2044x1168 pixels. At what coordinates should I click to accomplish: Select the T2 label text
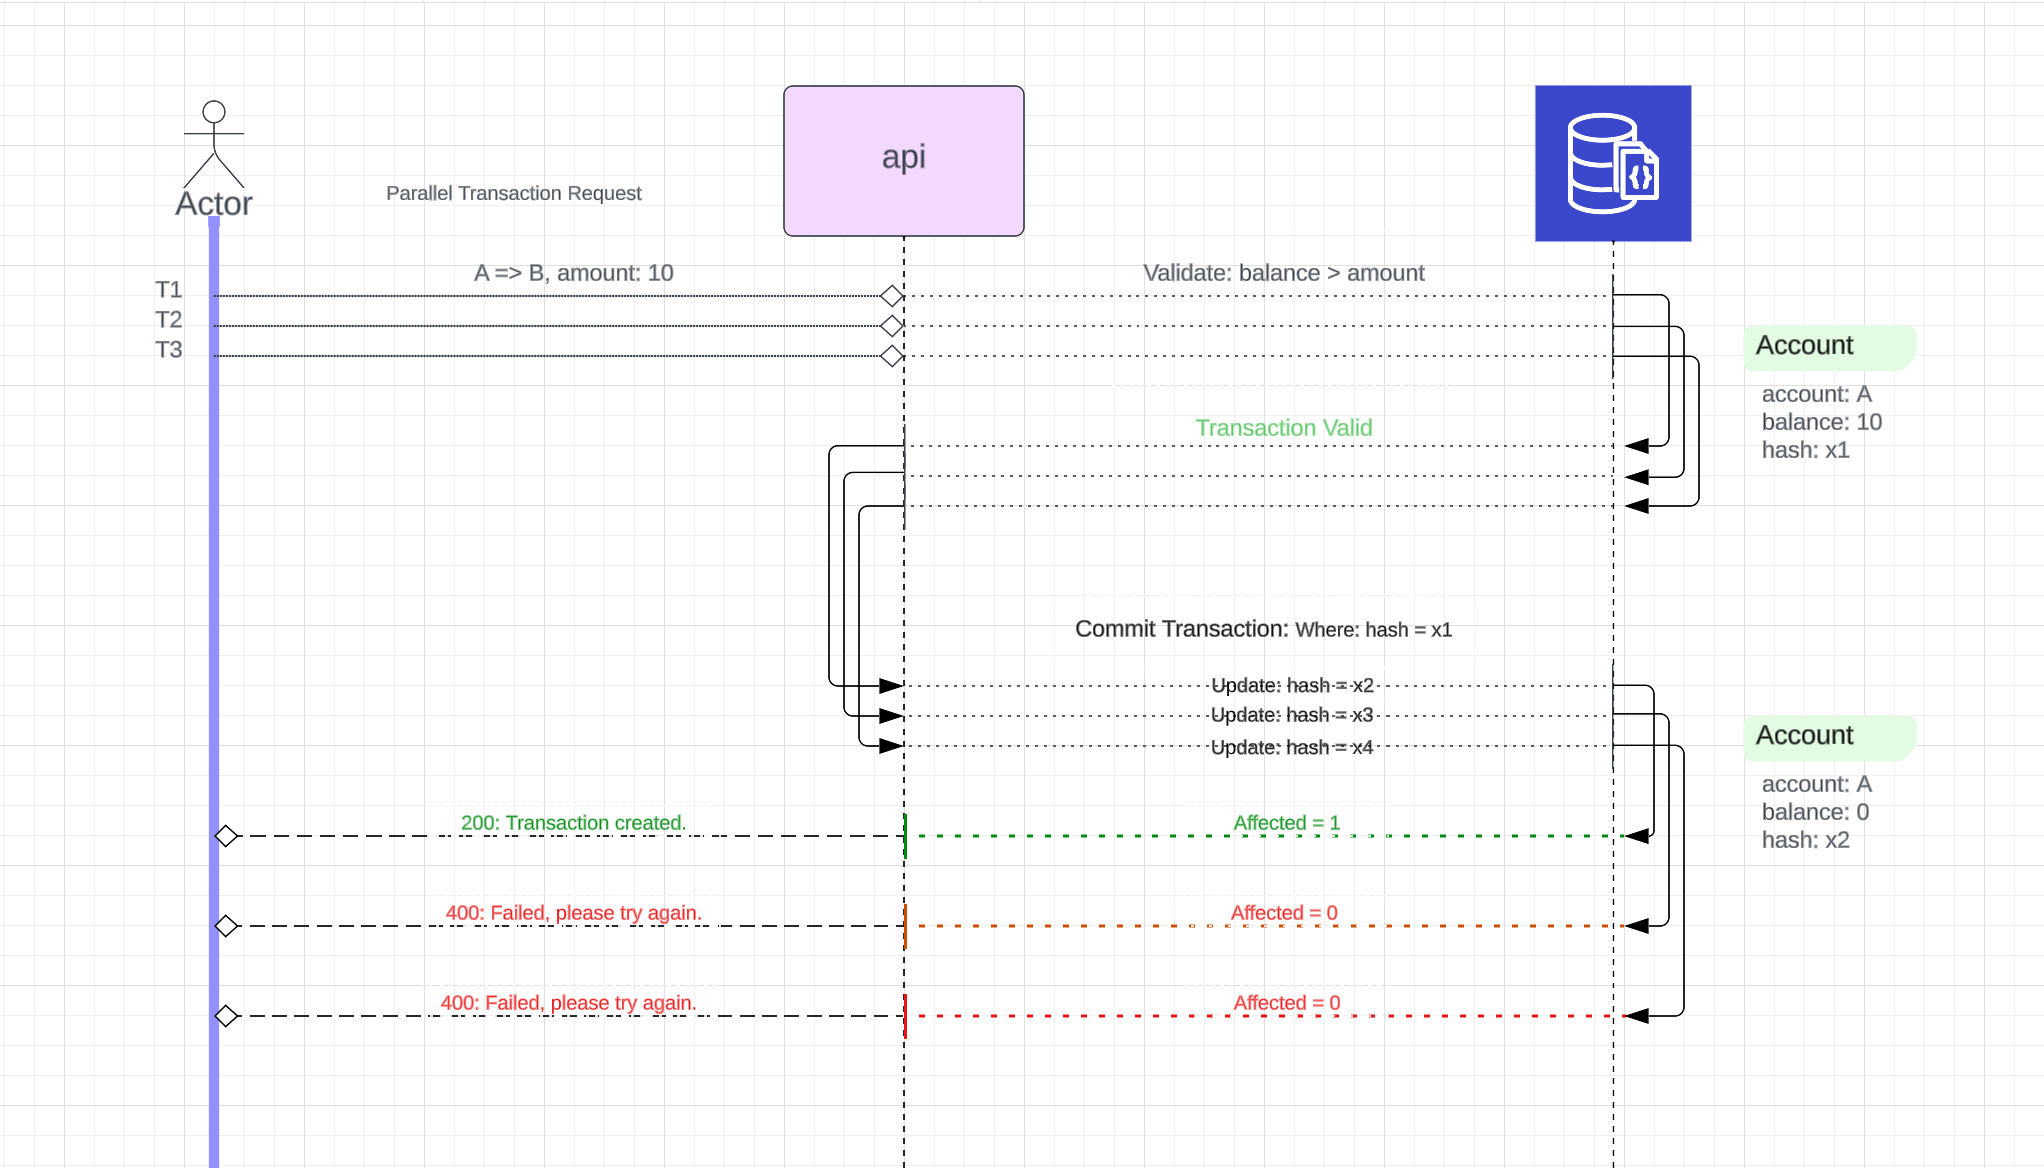168,320
